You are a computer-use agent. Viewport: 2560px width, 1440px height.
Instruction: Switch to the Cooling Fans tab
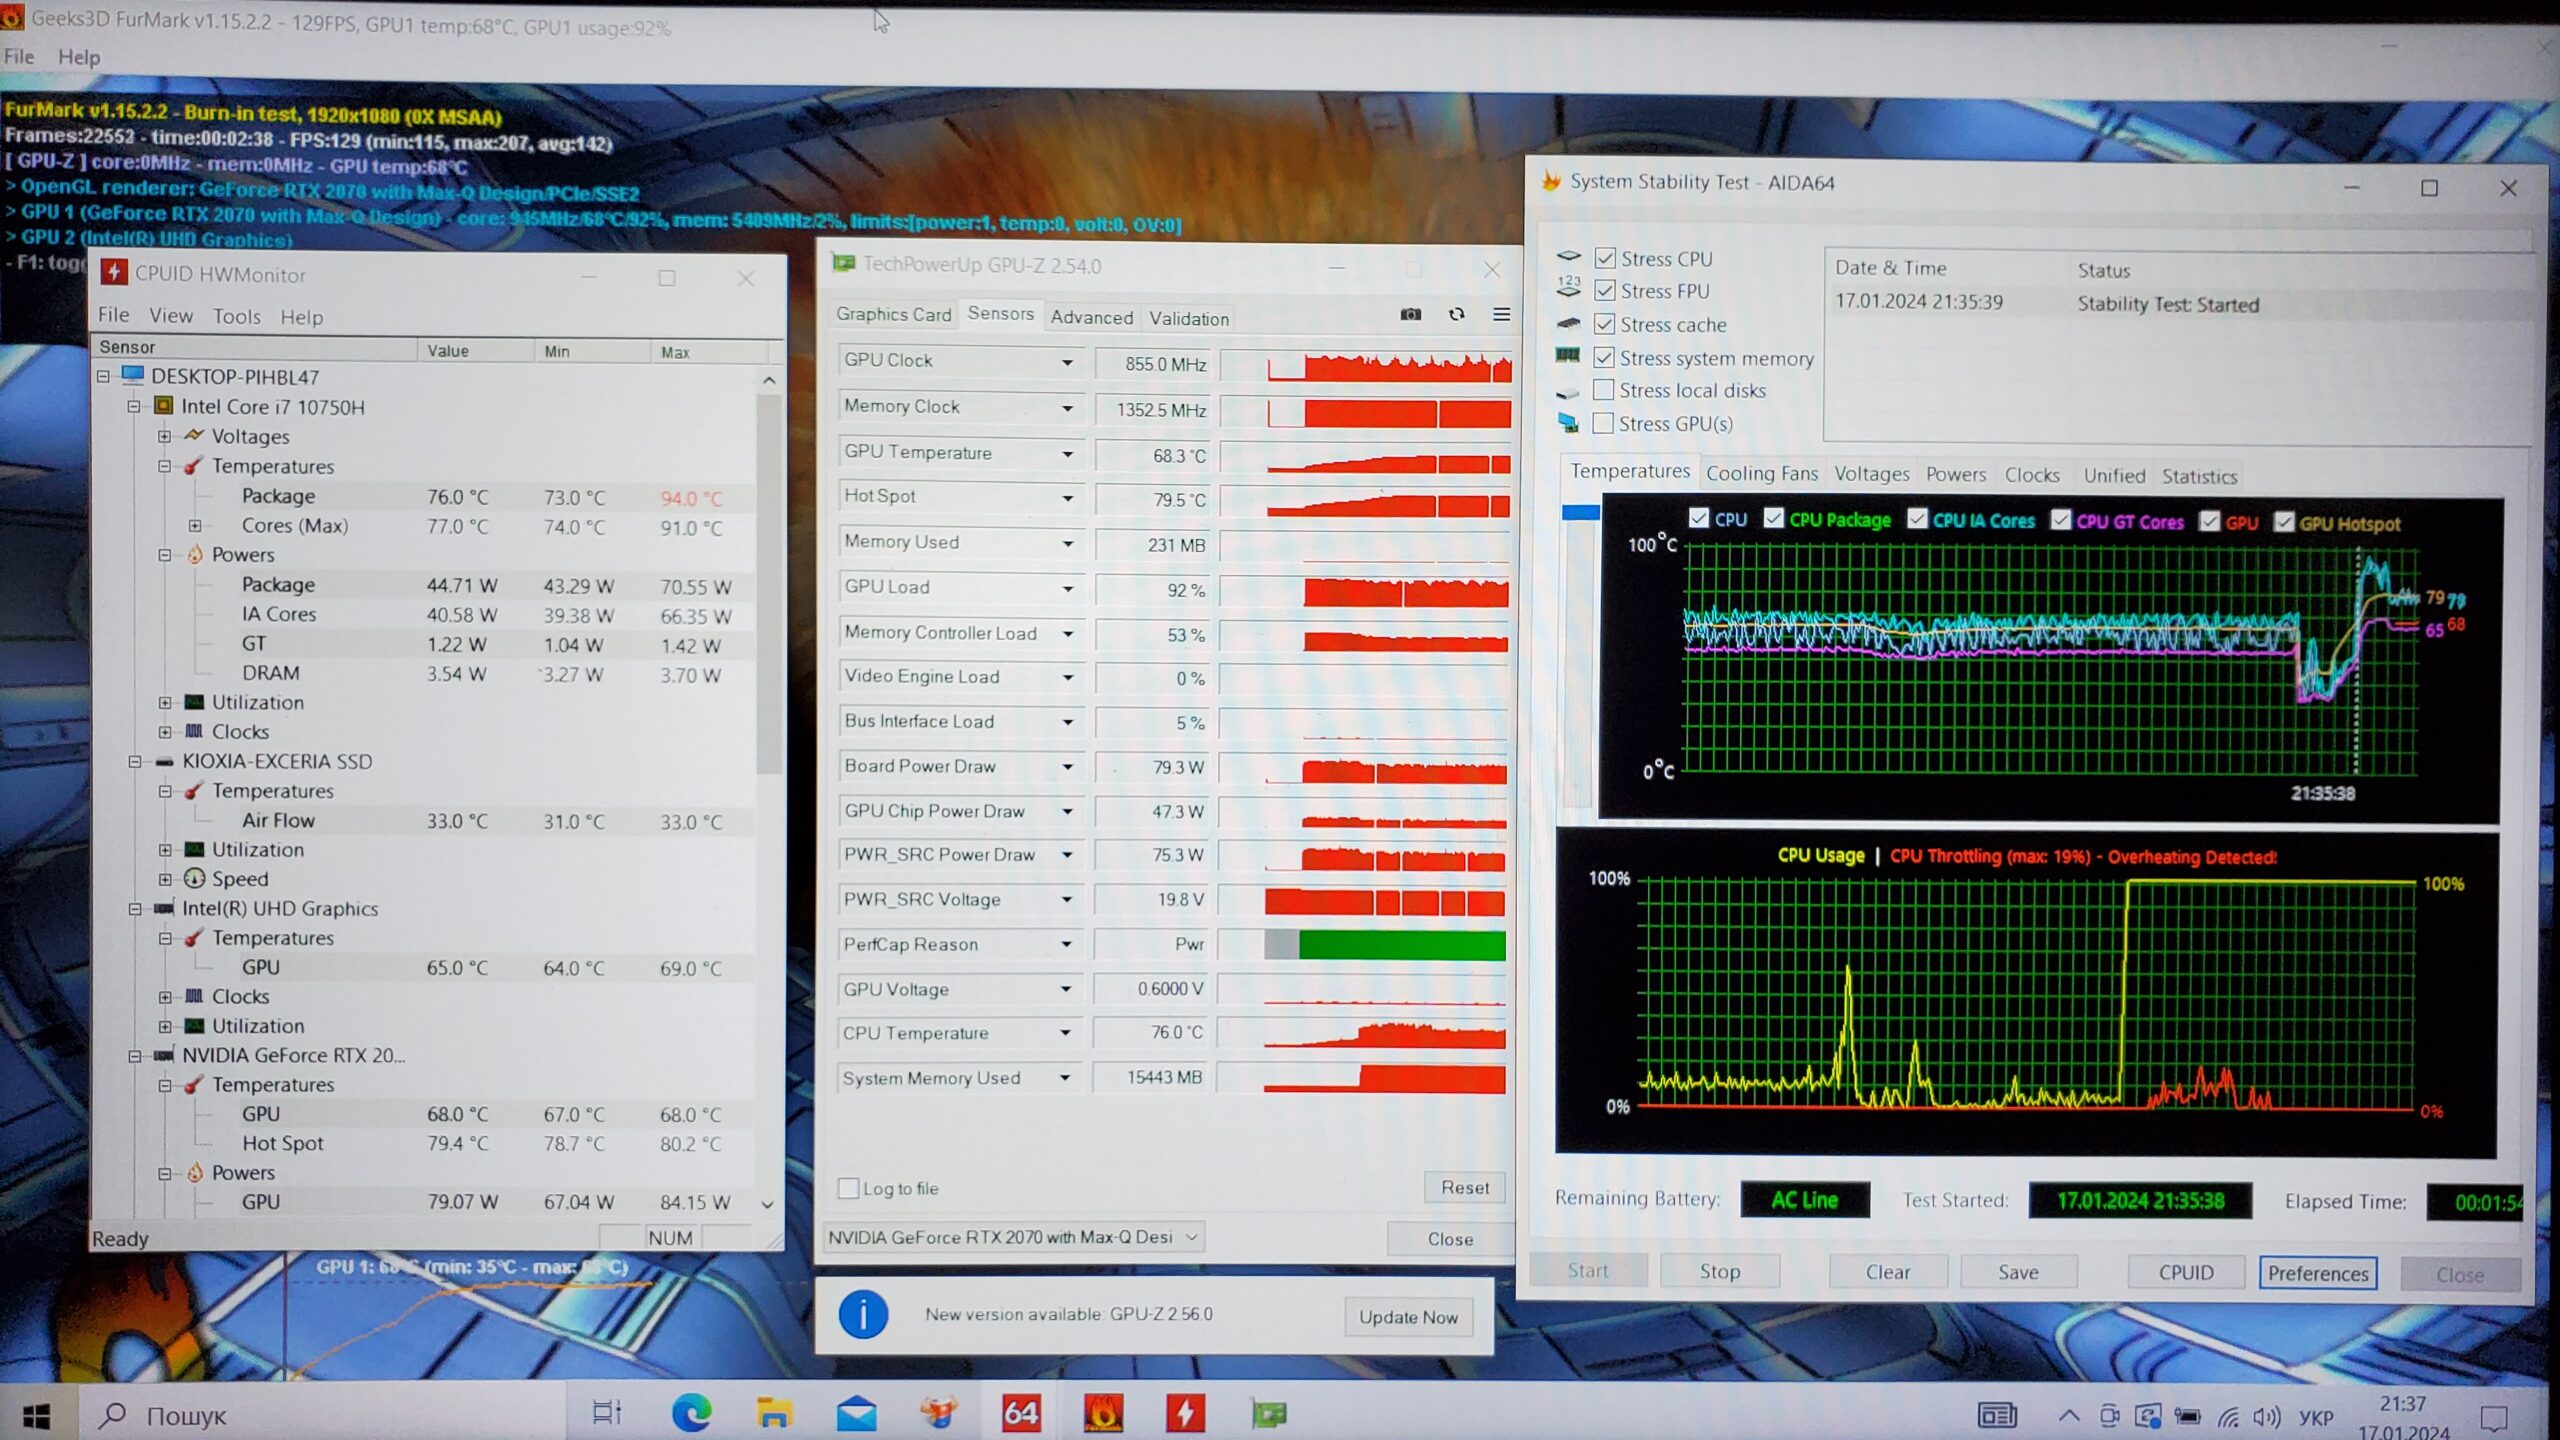click(1761, 474)
